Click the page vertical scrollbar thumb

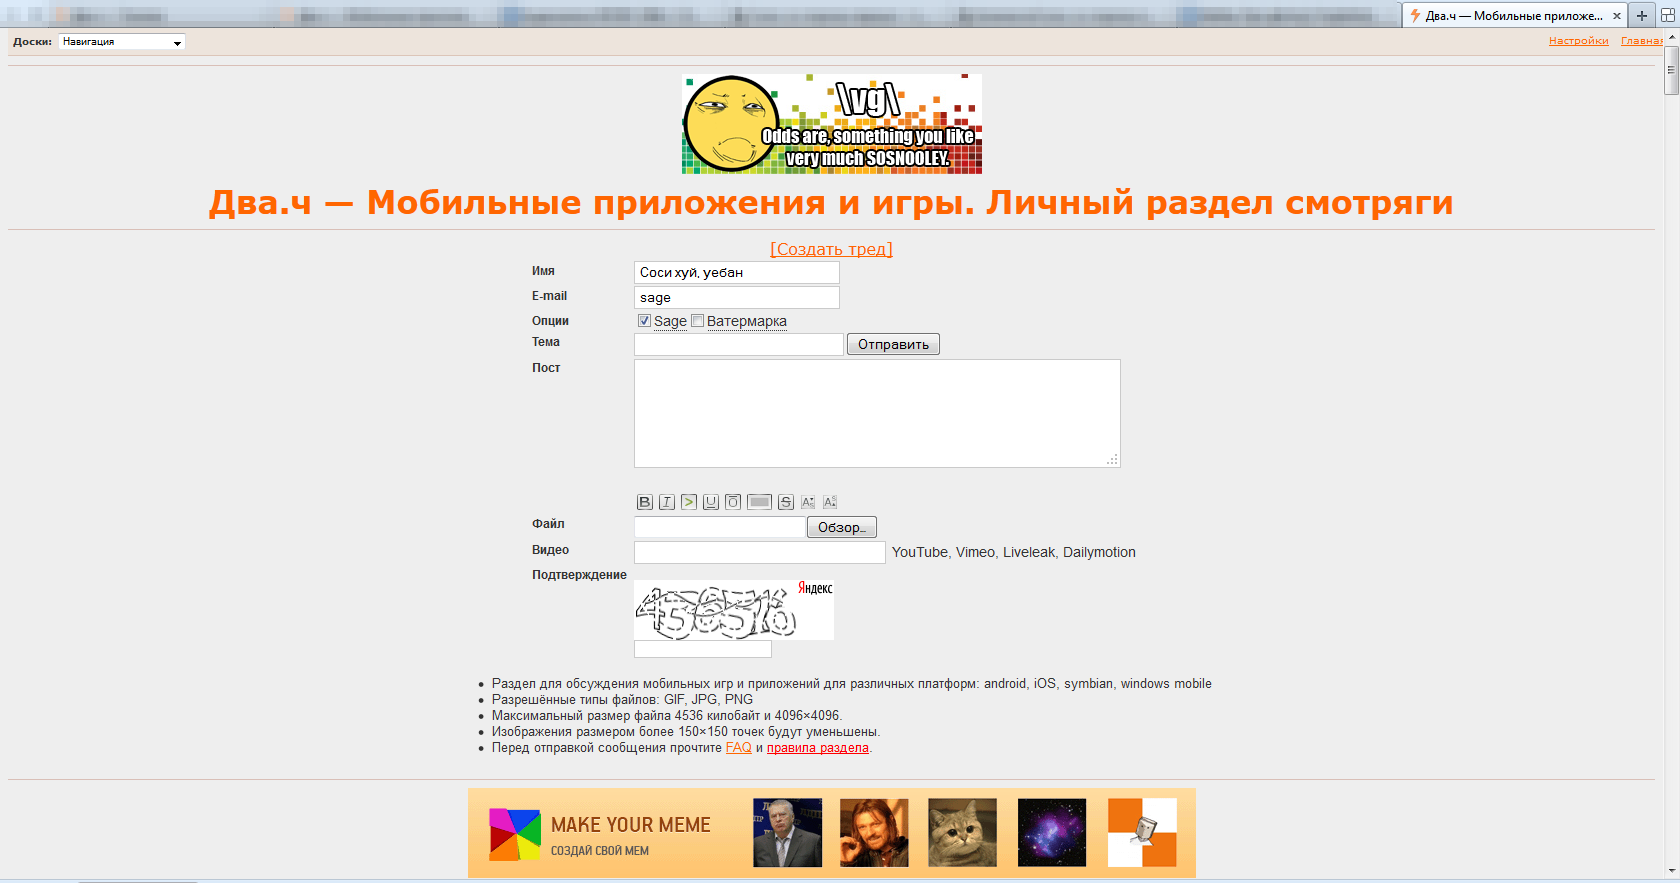click(1671, 70)
